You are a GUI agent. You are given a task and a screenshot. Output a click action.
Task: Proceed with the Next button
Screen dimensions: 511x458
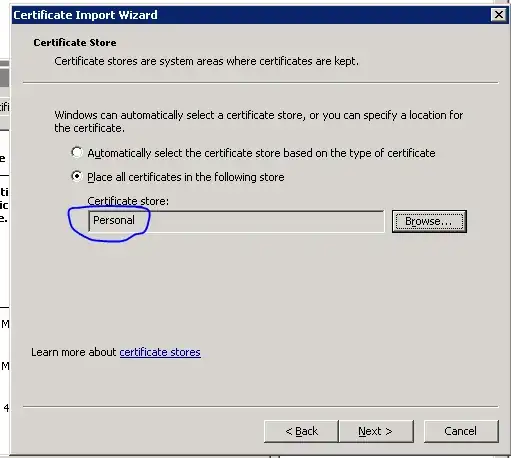tap(376, 431)
